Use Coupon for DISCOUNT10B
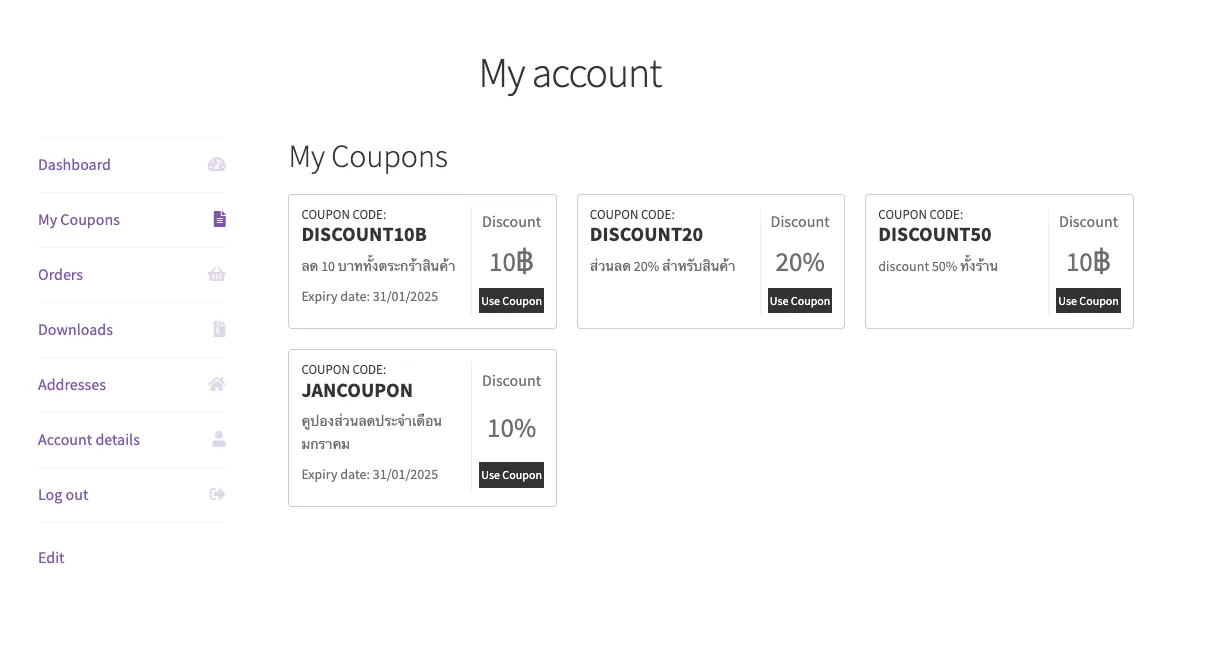 [x=511, y=301]
